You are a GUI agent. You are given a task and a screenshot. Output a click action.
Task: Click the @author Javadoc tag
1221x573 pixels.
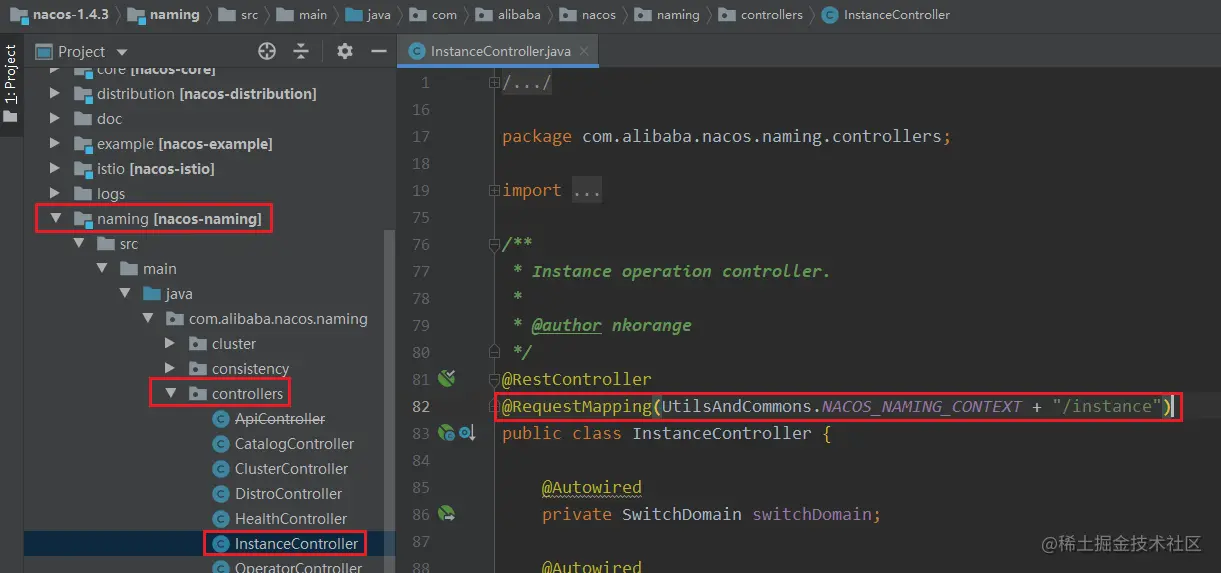[567, 325]
